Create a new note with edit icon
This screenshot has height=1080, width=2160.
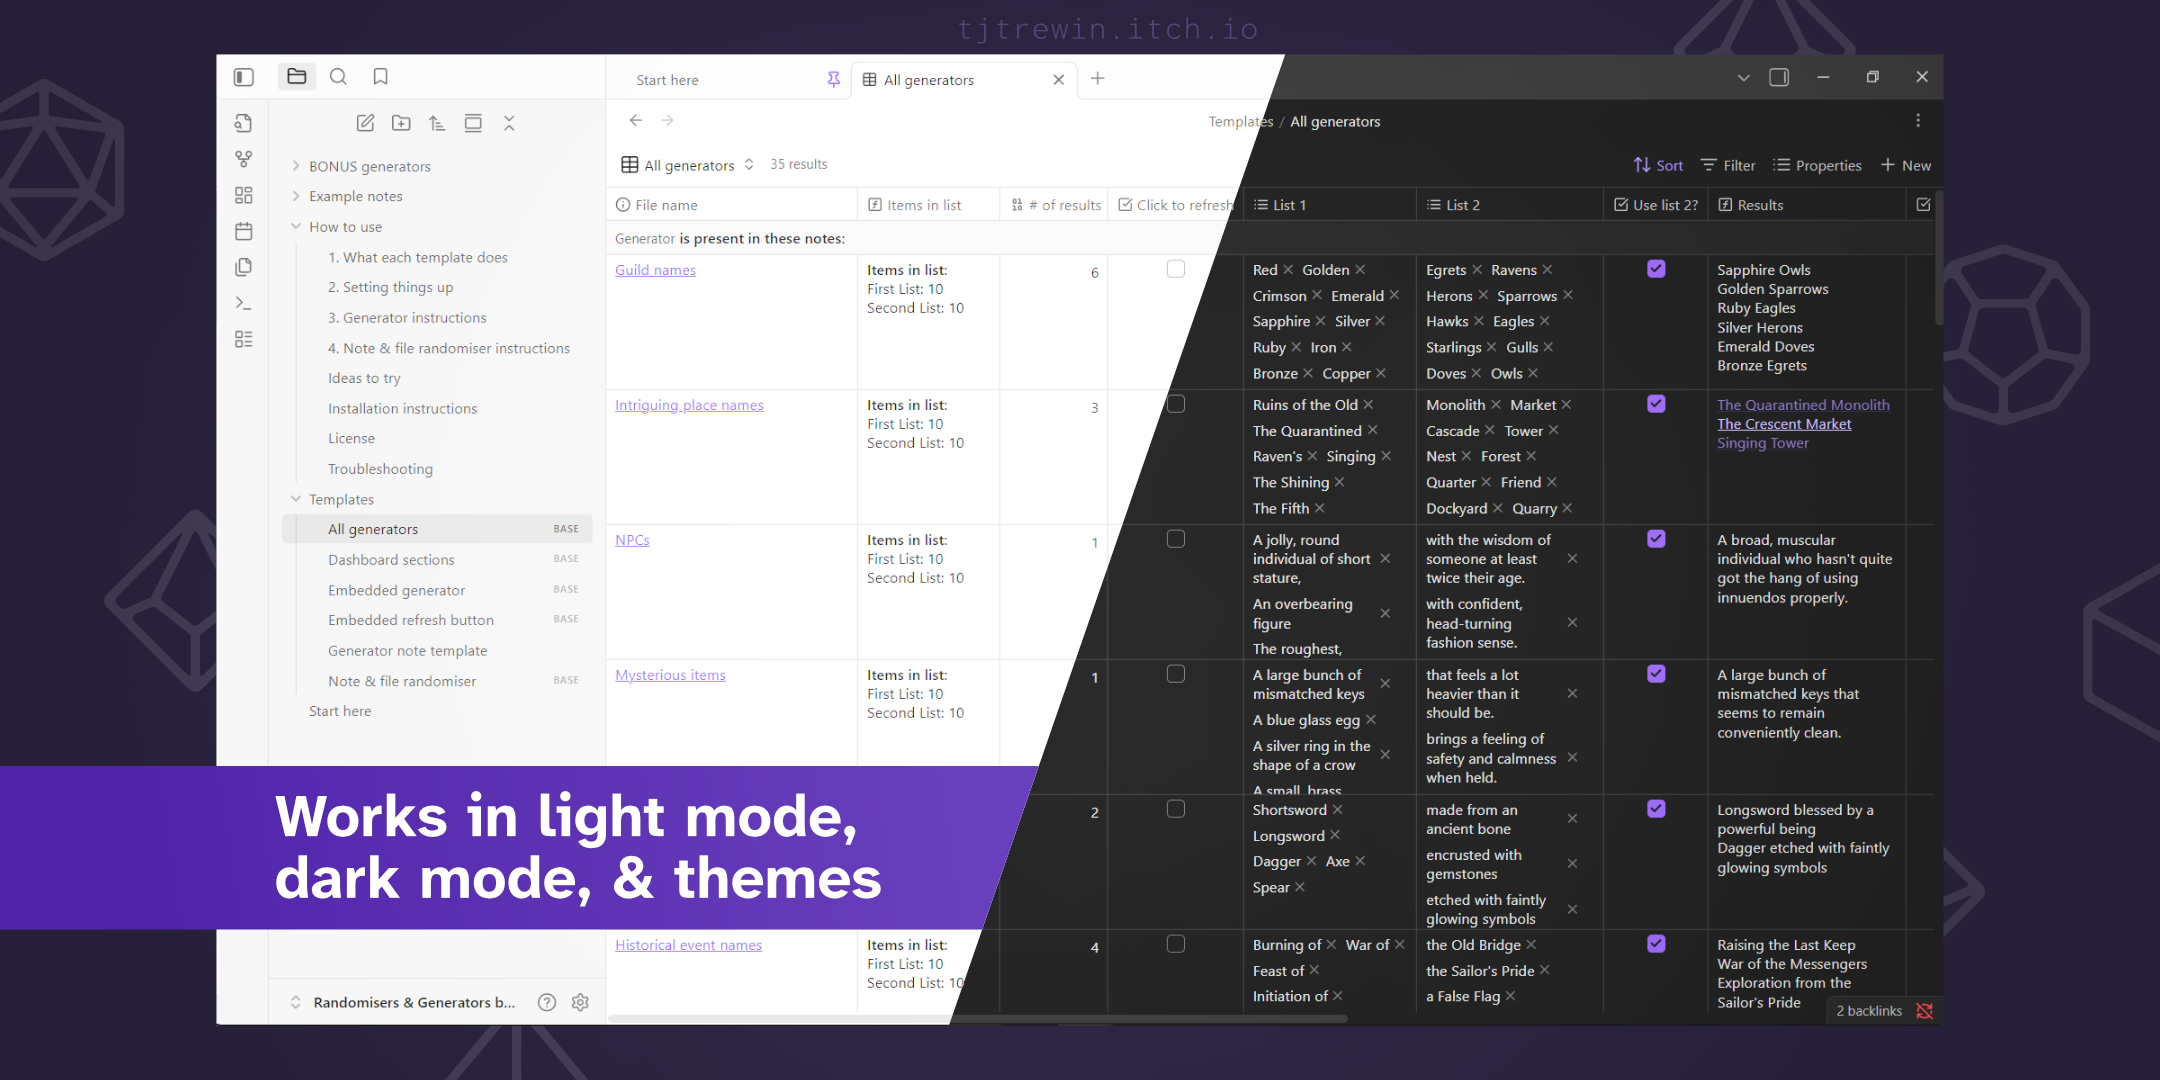pos(365,123)
